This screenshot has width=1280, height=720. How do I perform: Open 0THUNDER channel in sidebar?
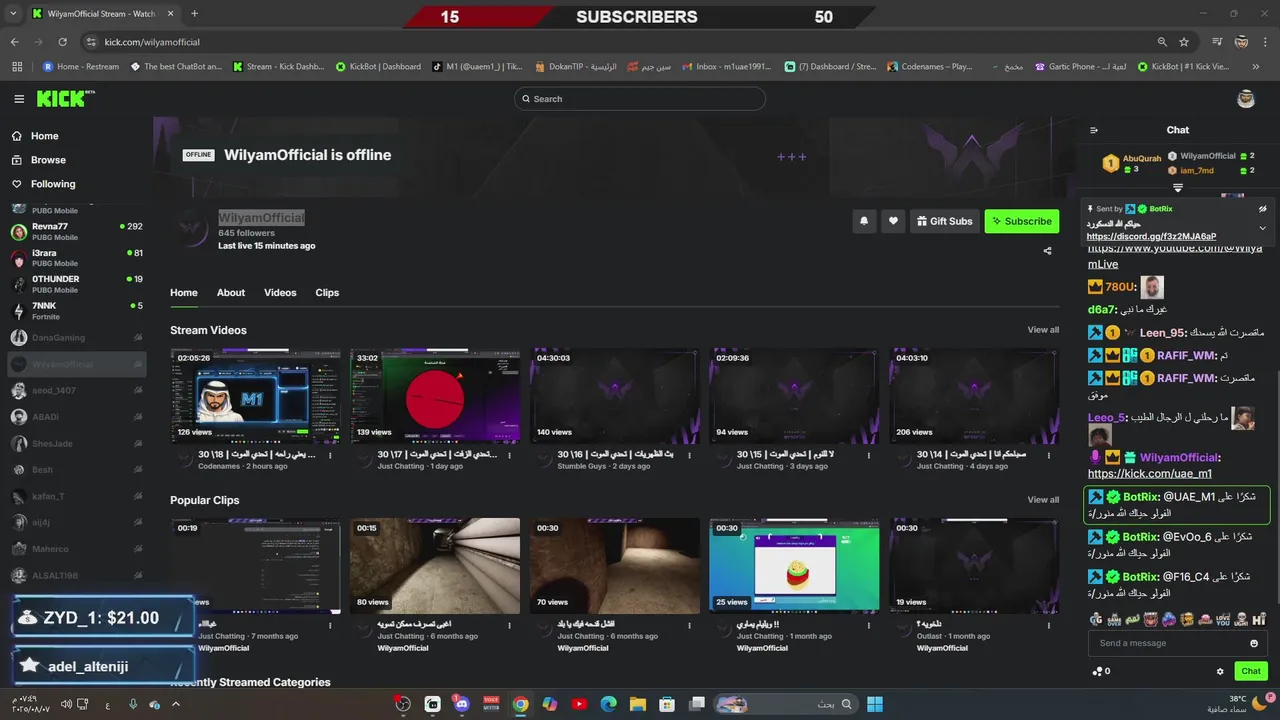[x=77, y=284]
